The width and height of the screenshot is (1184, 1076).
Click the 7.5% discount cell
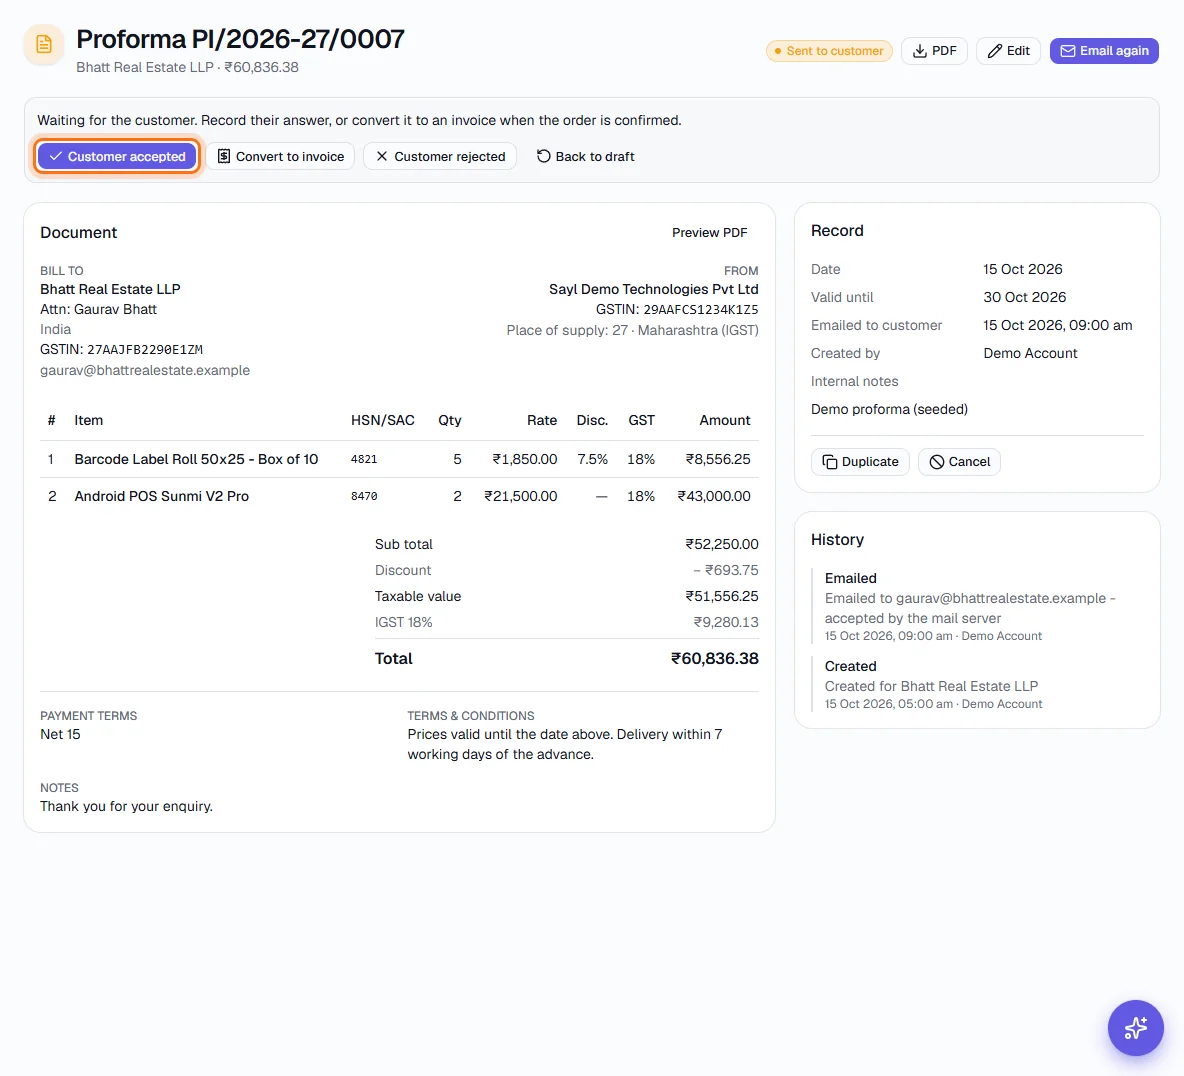pos(592,459)
